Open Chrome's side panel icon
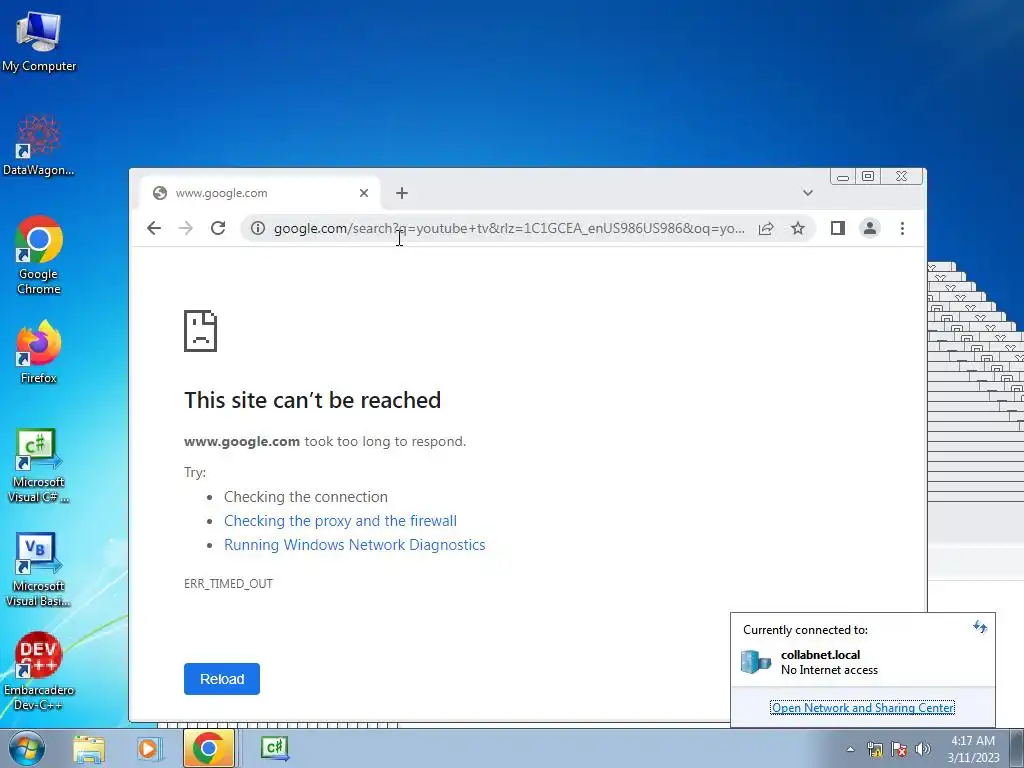The image size is (1024, 768). tap(838, 228)
